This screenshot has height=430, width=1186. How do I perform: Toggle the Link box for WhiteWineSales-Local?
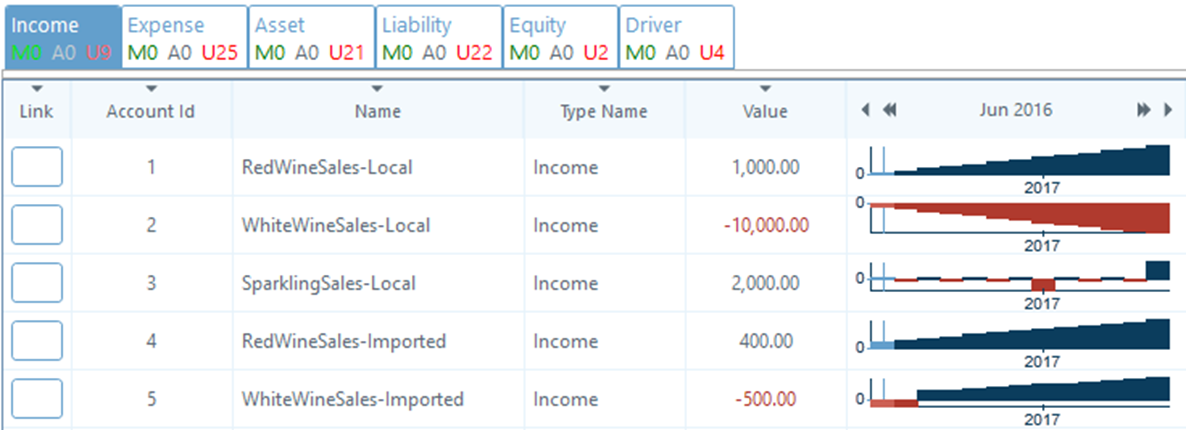click(x=37, y=225)
